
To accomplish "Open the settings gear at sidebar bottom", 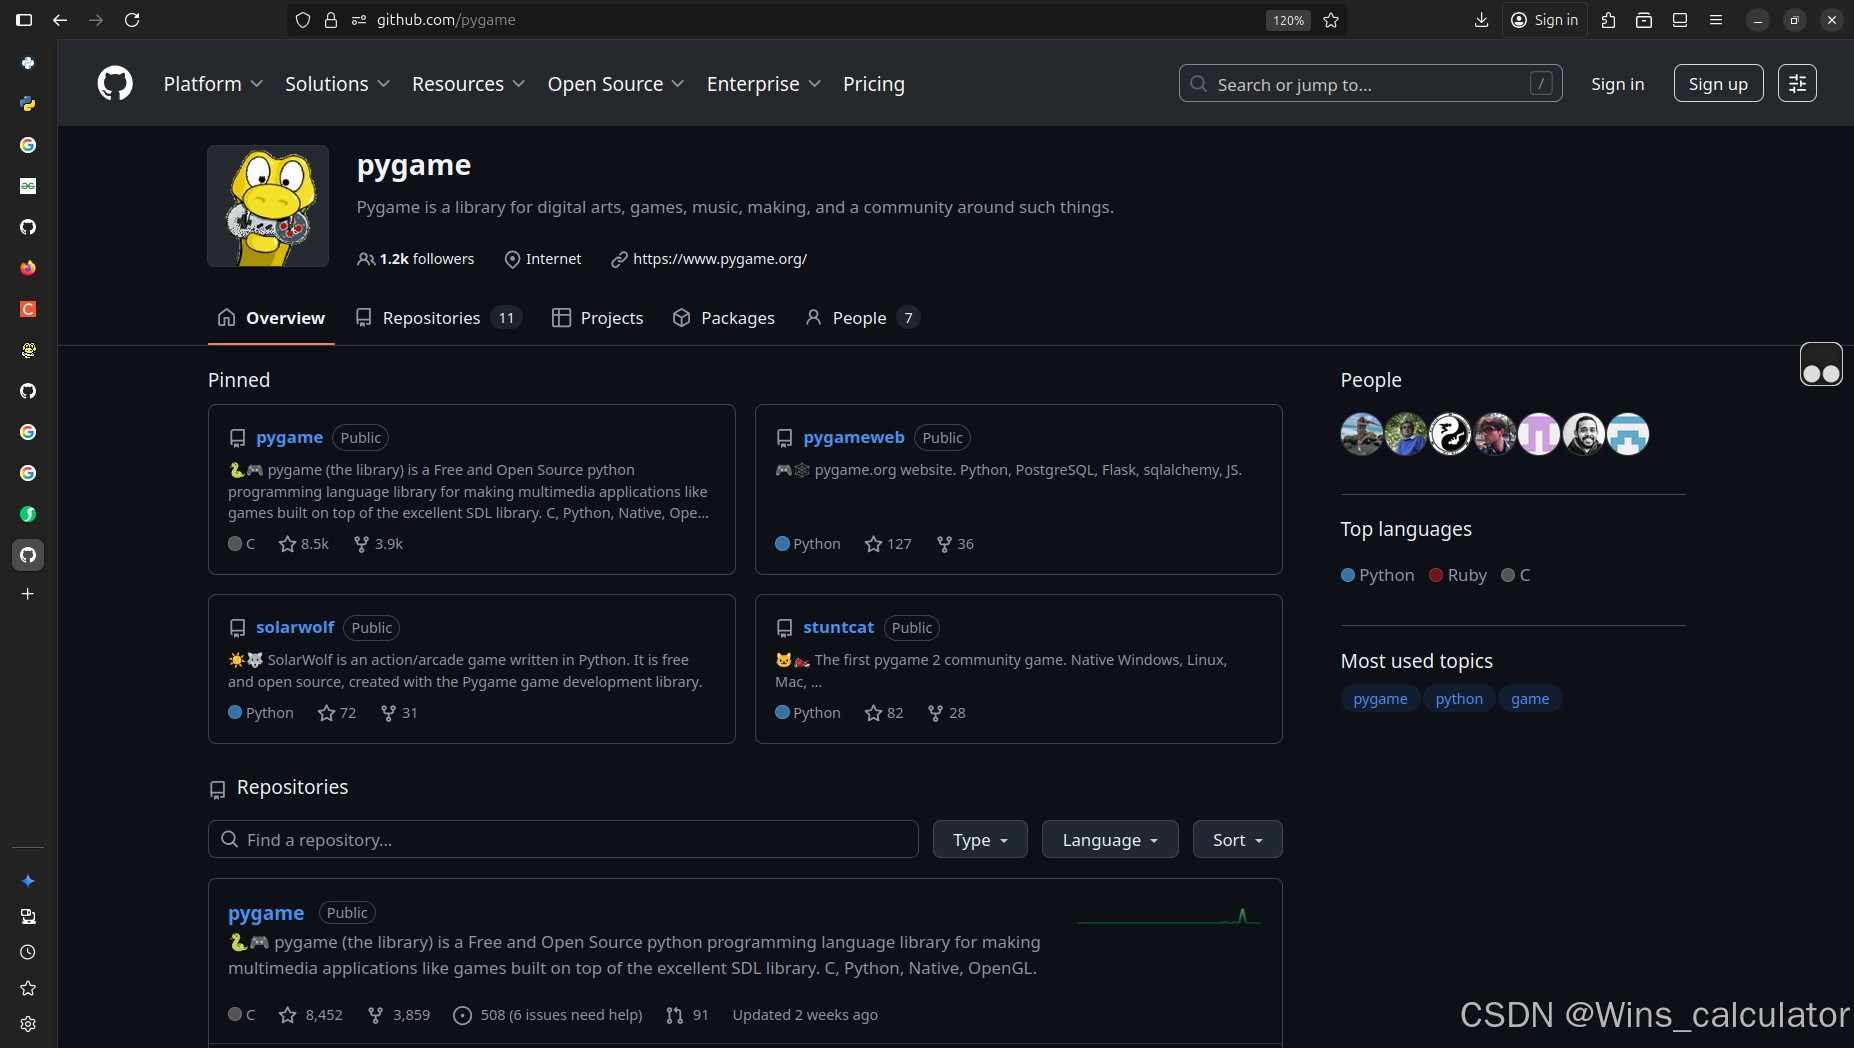I will (27, 1024).
